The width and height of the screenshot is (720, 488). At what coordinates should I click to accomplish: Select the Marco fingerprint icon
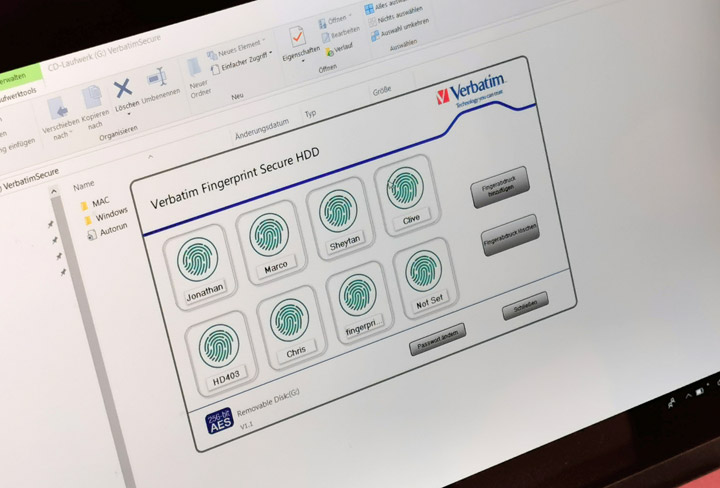coord(269,235)
